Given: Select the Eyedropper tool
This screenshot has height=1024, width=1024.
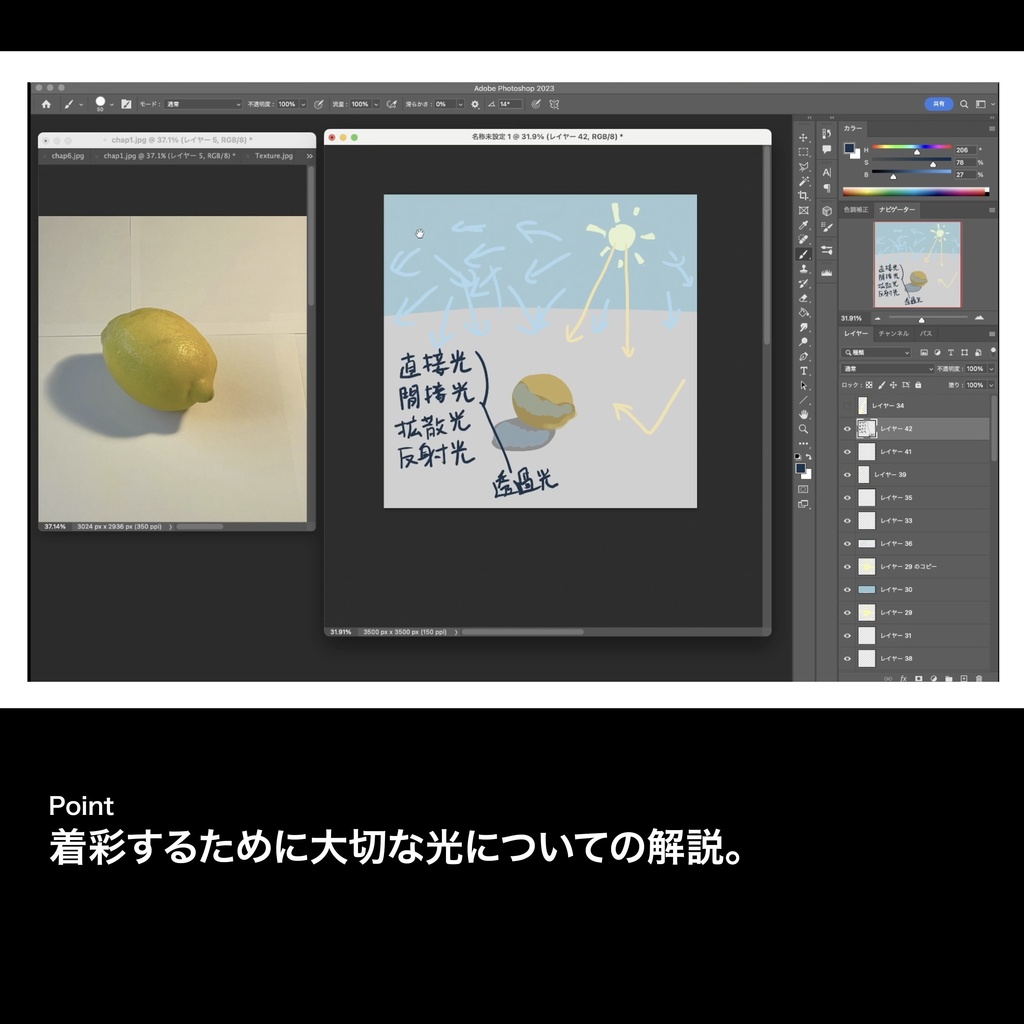Looking at the screenshot, I should click(805, 227).
